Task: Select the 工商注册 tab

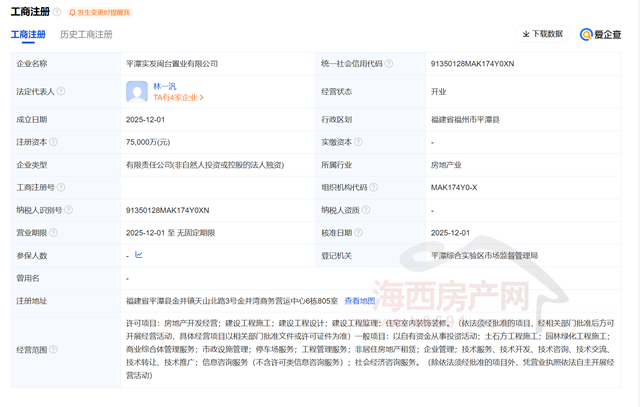Action: (28, 34)
